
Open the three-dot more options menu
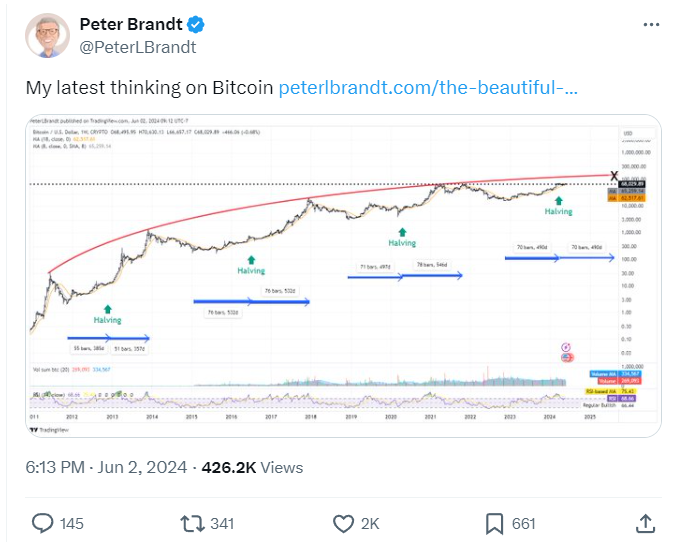651,25
